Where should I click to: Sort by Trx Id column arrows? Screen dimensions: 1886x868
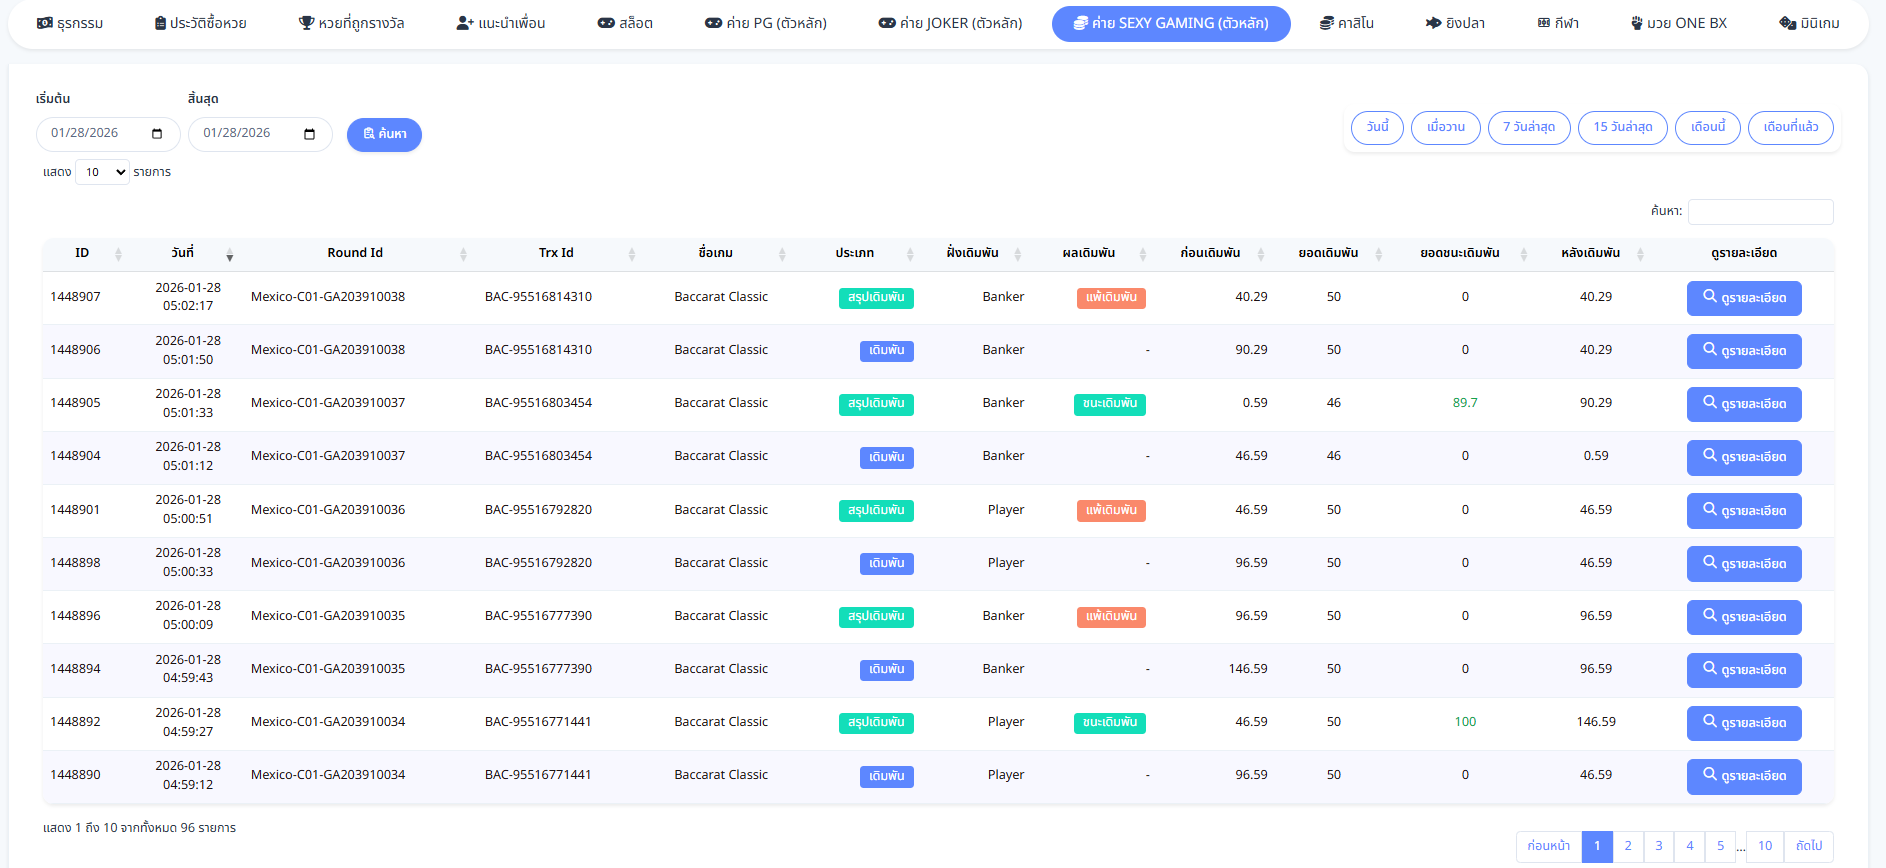click(x=631, y=254)
